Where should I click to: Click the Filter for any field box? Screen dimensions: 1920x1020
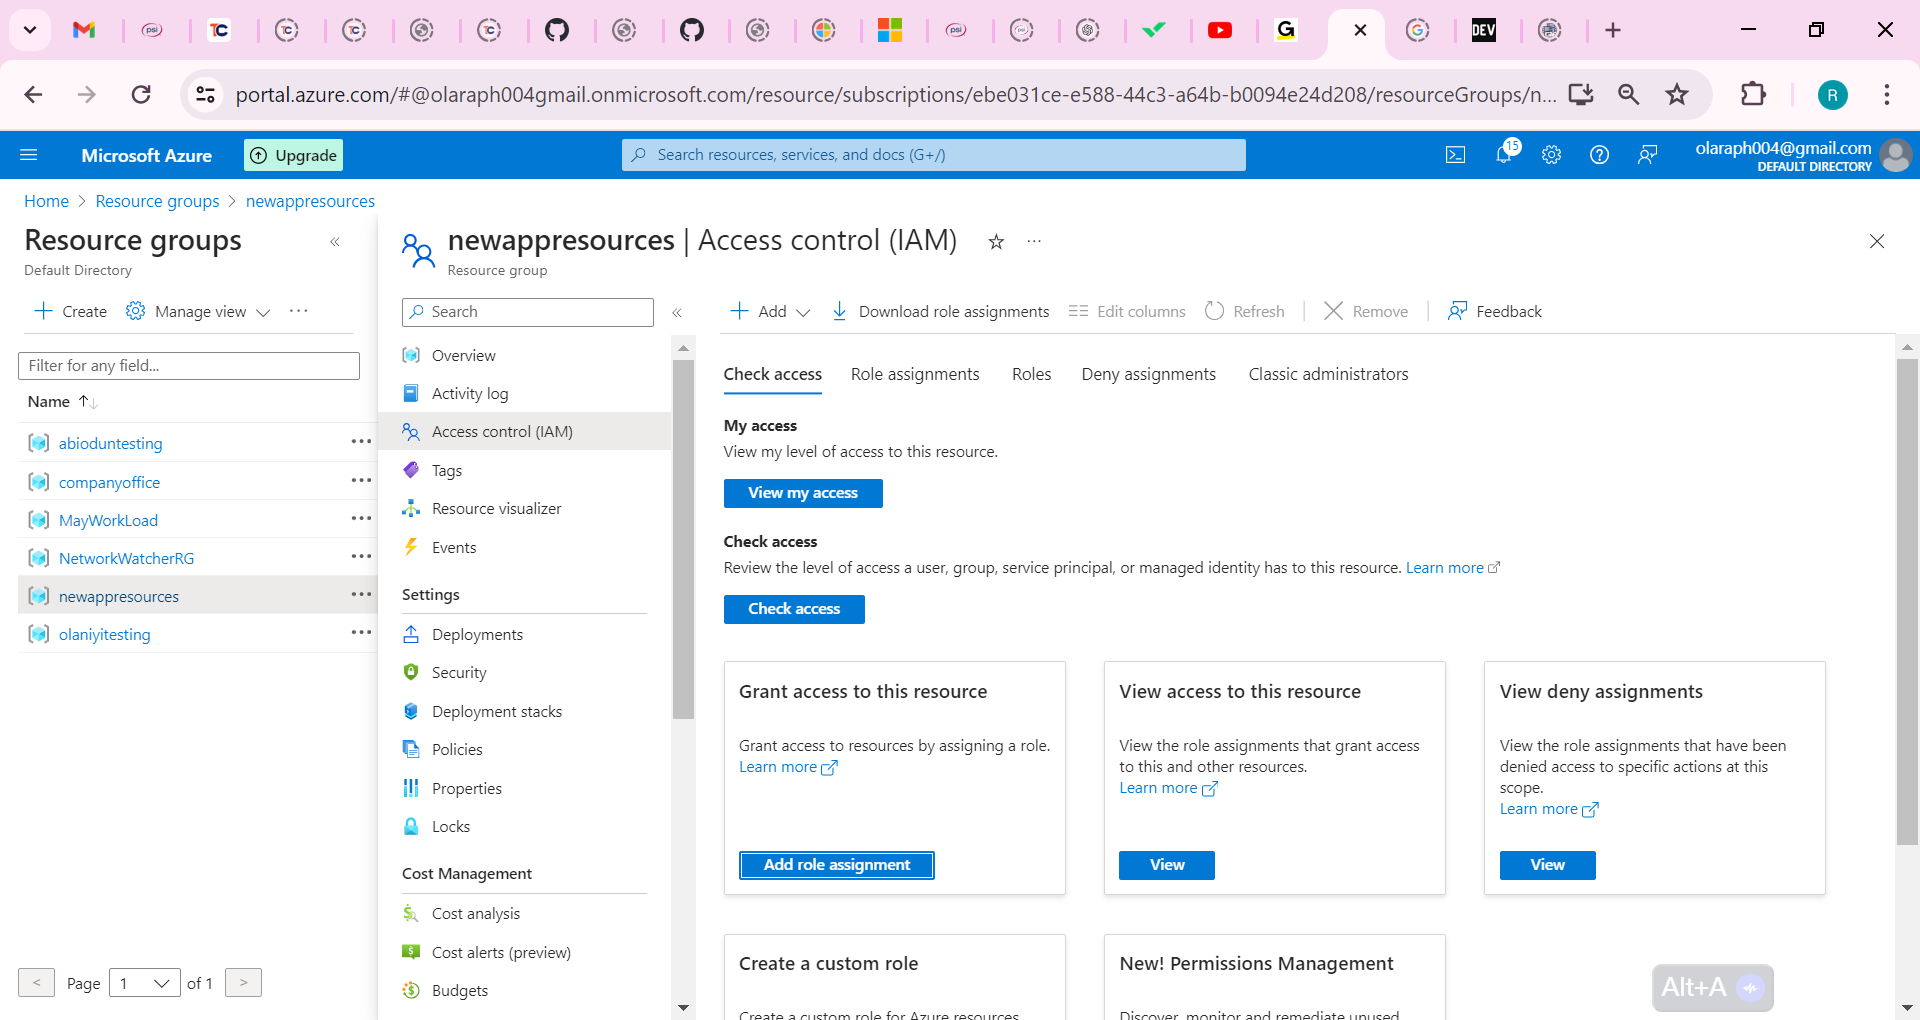pyautogui.click(x=189, y=366)
